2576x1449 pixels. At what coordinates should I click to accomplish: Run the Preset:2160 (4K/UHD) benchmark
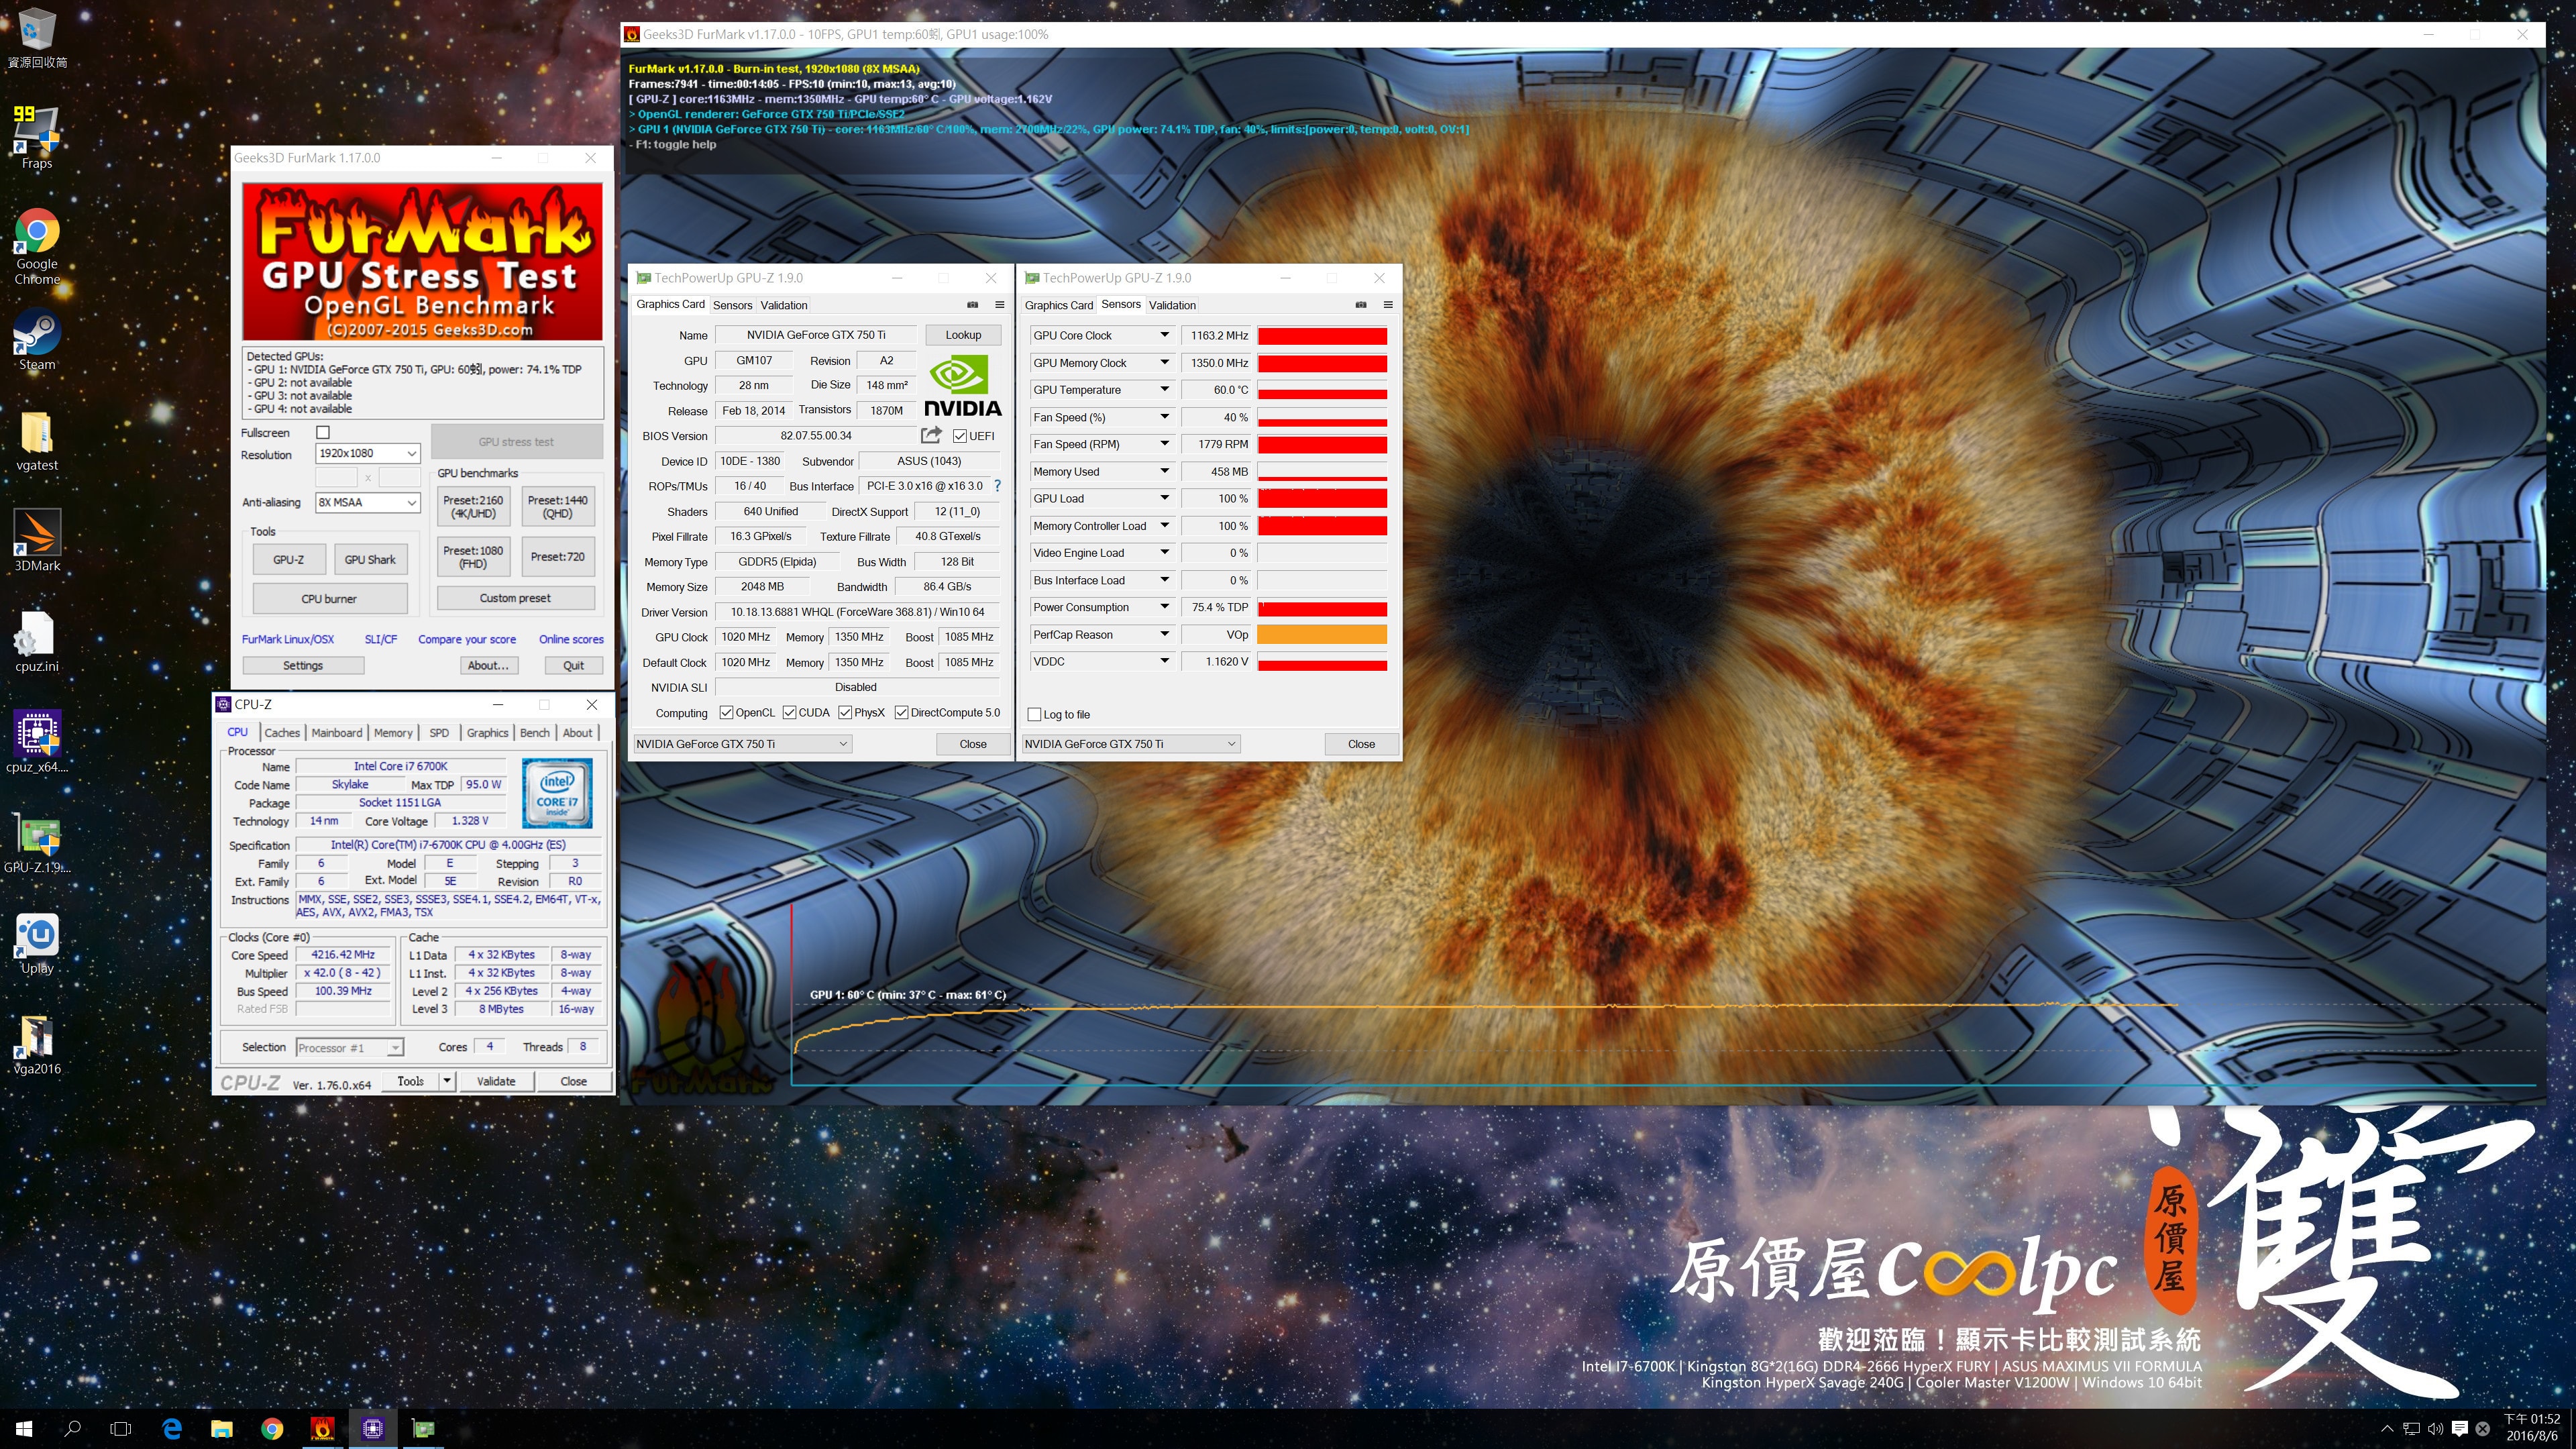(x=473, y=507)
